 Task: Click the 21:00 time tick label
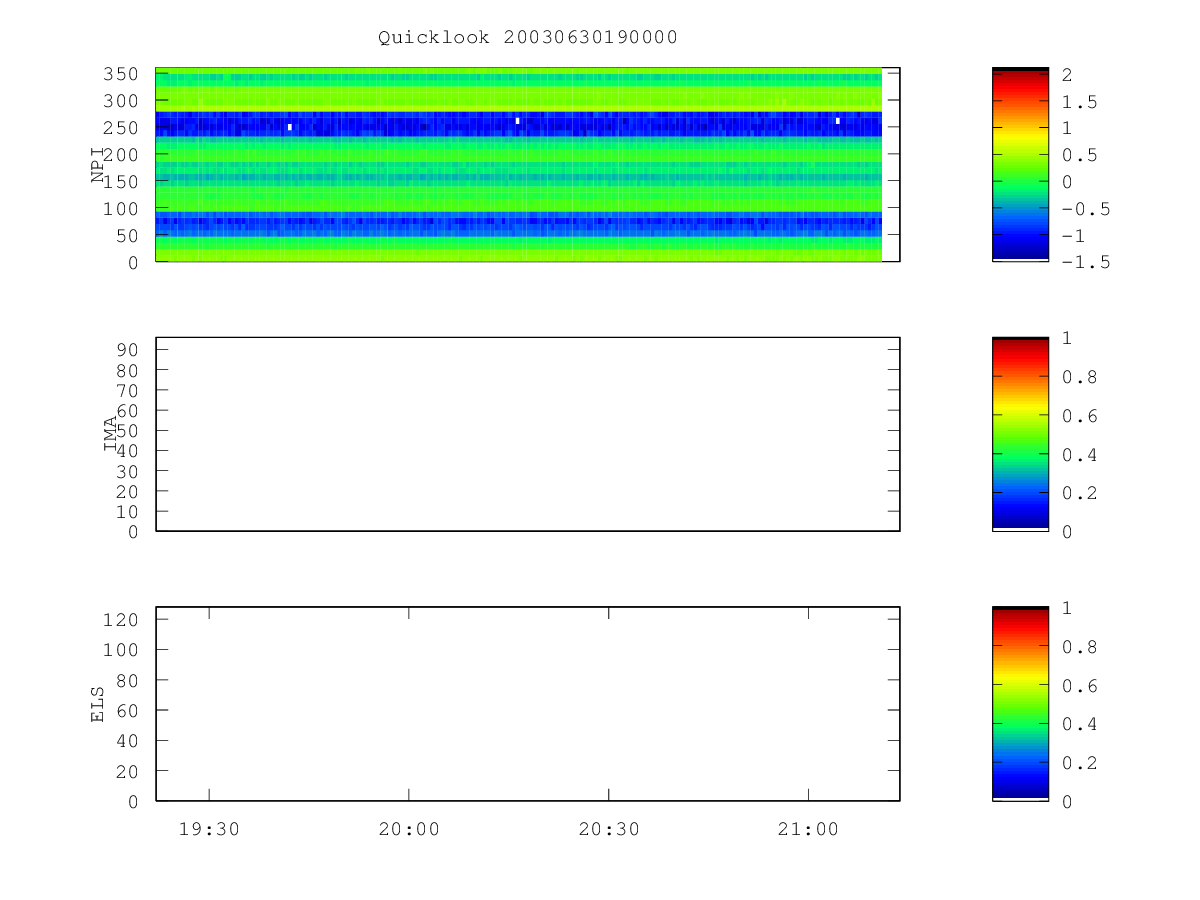tap(808, 829)
